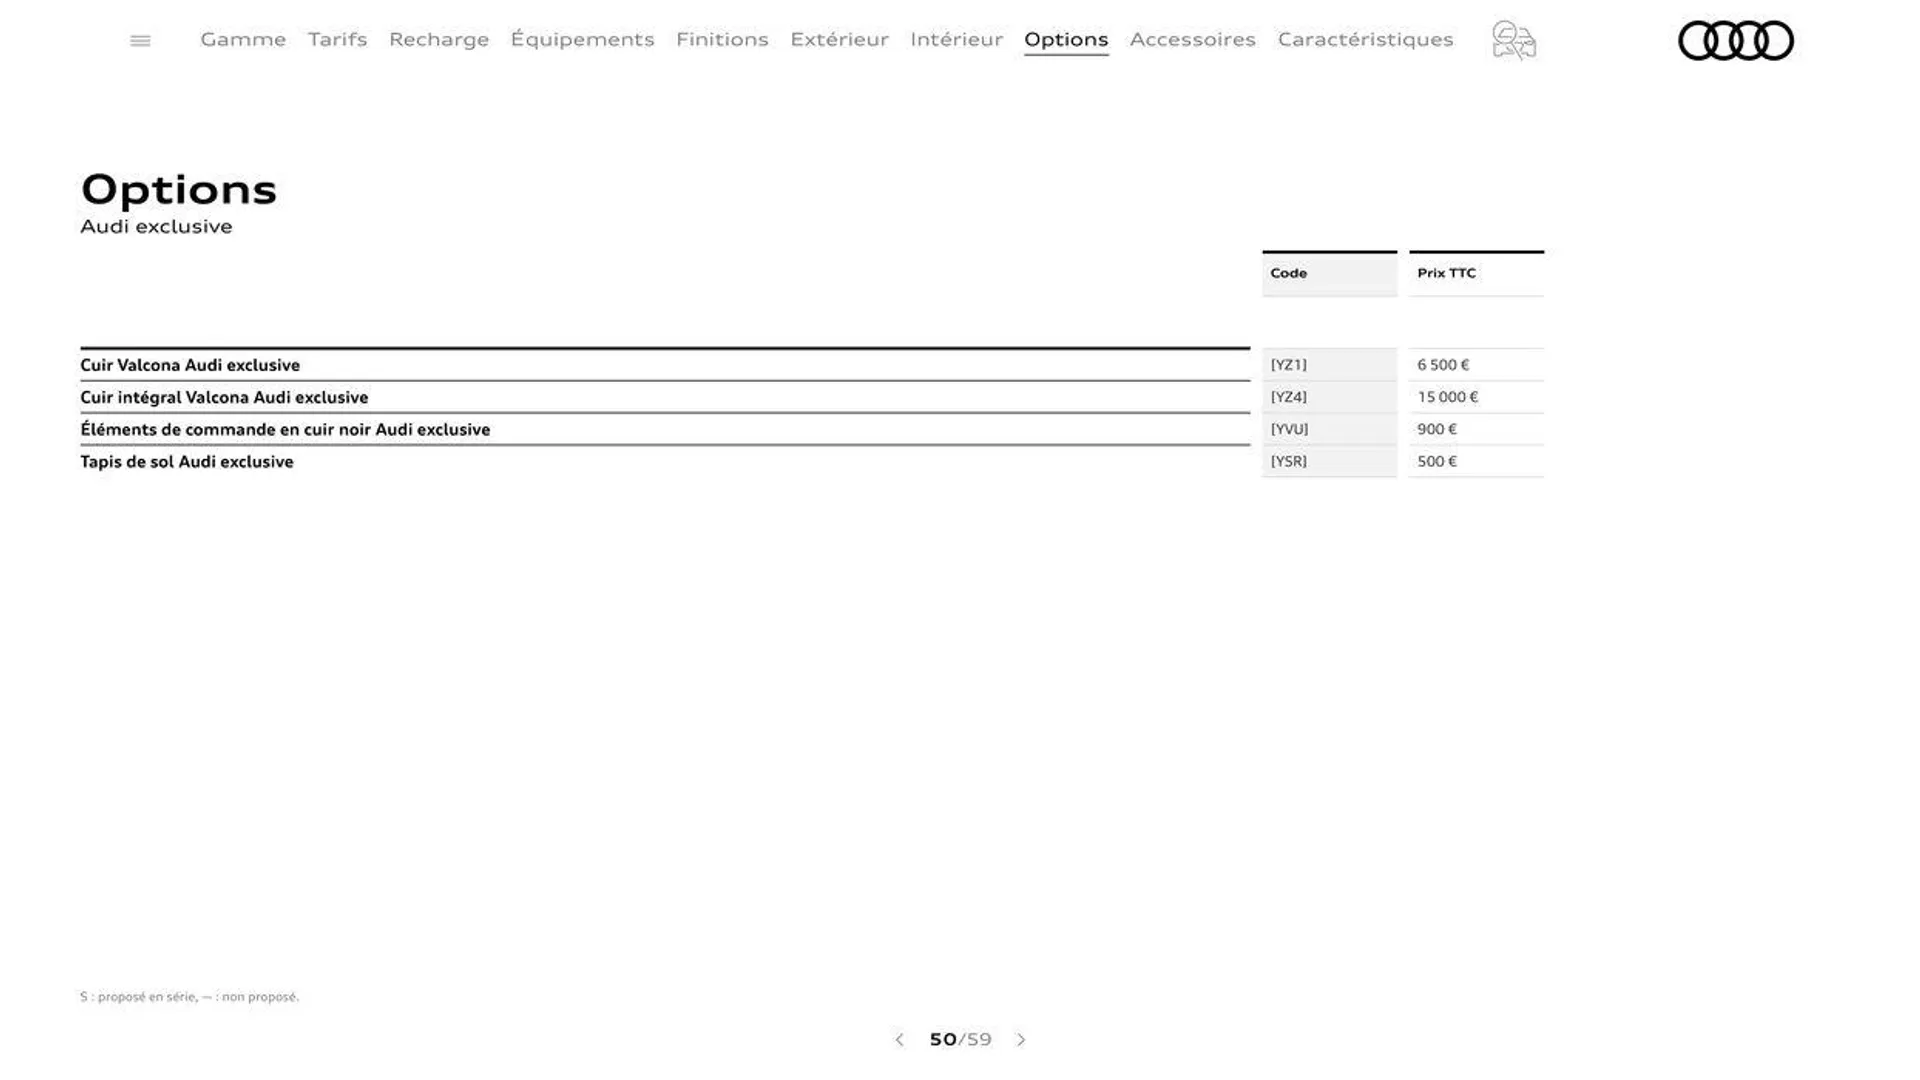
Task: Switch to the Tarifs tab
Action: 337,39
